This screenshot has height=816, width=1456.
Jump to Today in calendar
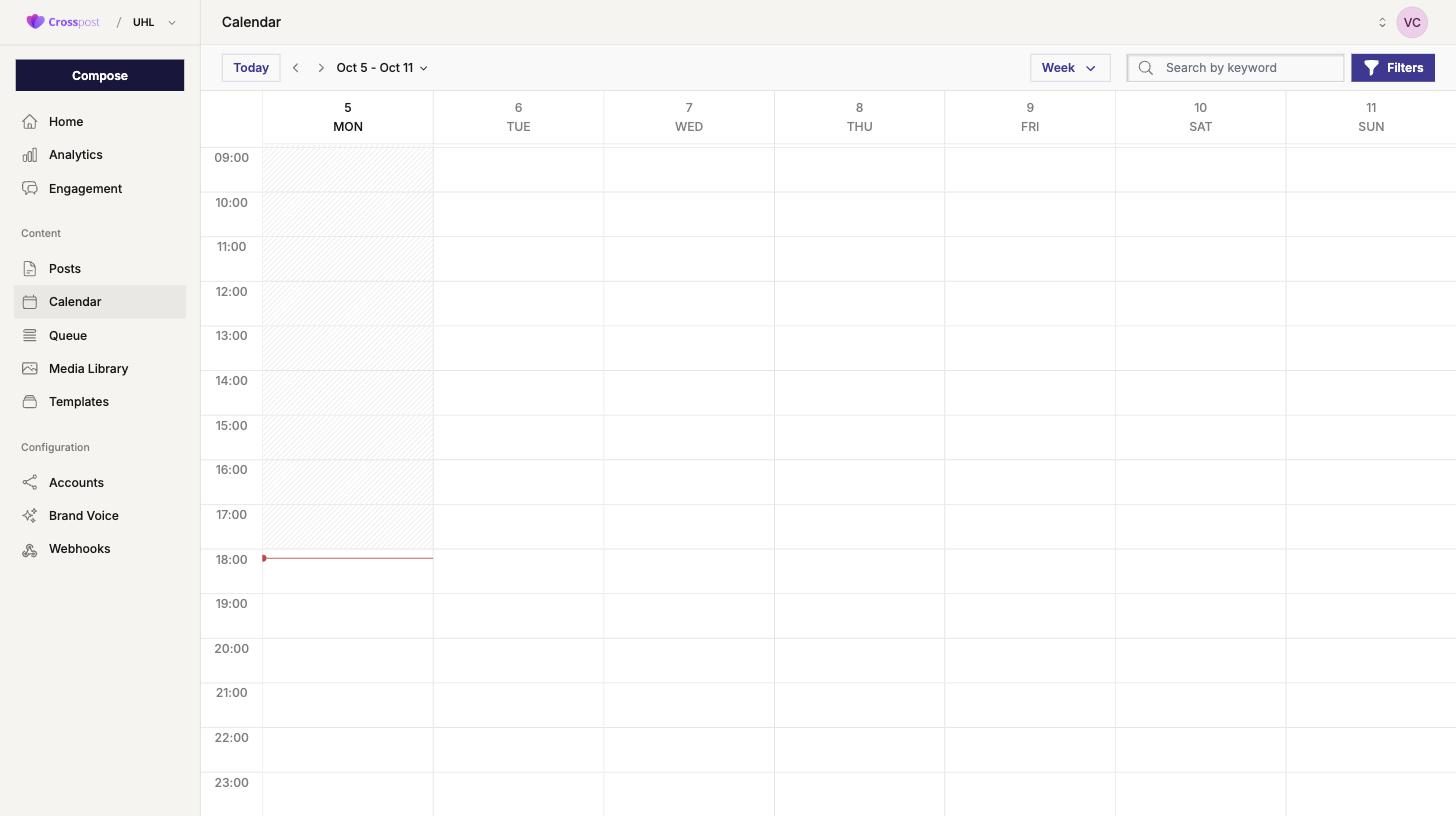(x=251, y=68)
